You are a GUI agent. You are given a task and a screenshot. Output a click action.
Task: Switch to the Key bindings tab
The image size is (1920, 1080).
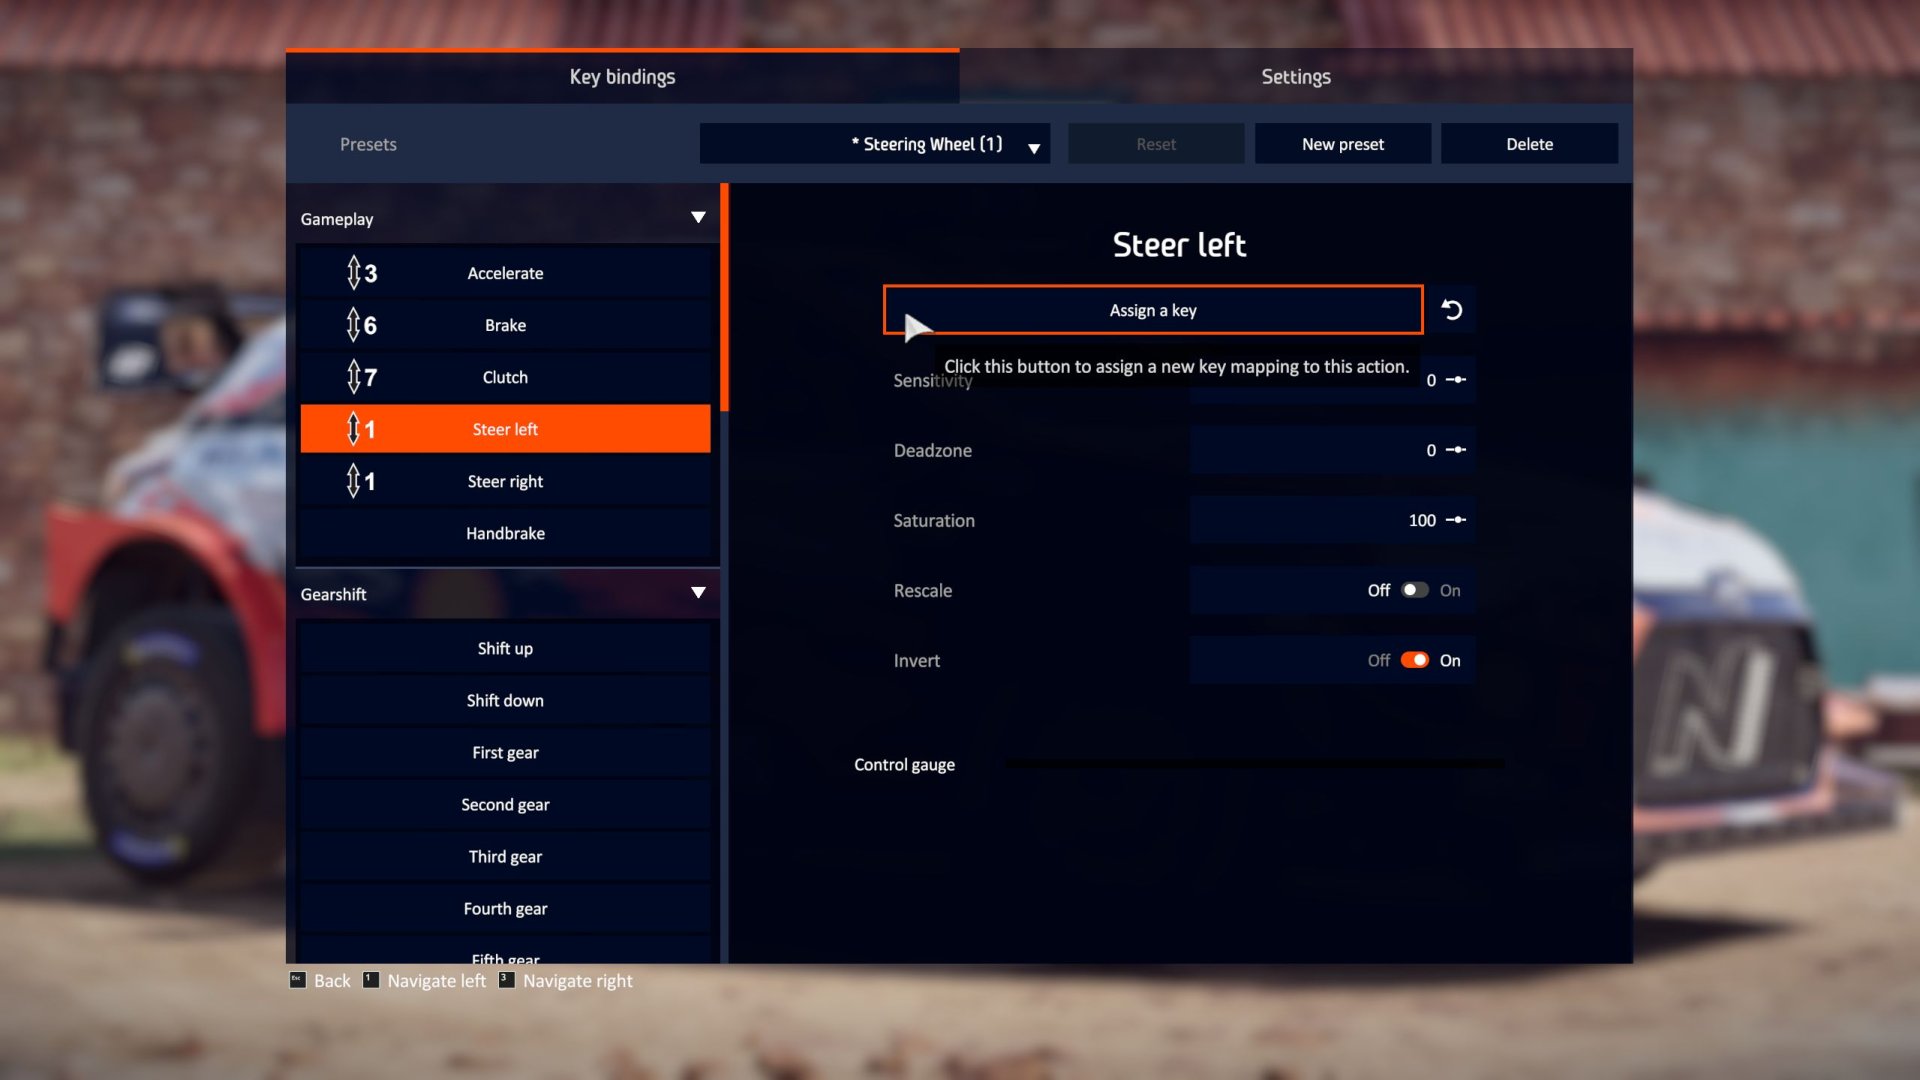621,76
